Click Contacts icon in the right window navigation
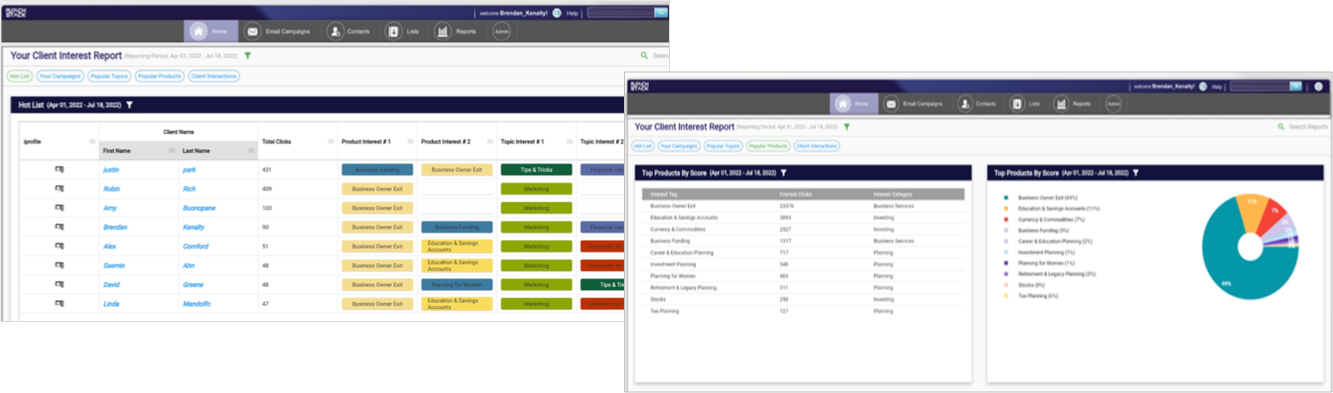 [x=965, y=103]
